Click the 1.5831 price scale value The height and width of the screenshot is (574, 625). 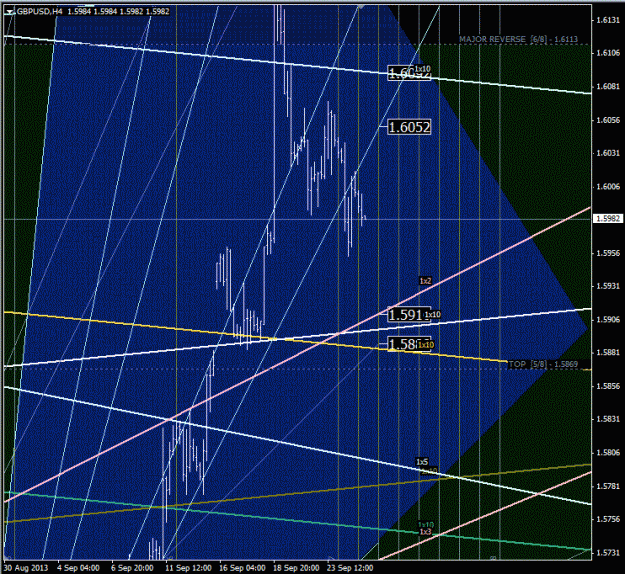608,419
